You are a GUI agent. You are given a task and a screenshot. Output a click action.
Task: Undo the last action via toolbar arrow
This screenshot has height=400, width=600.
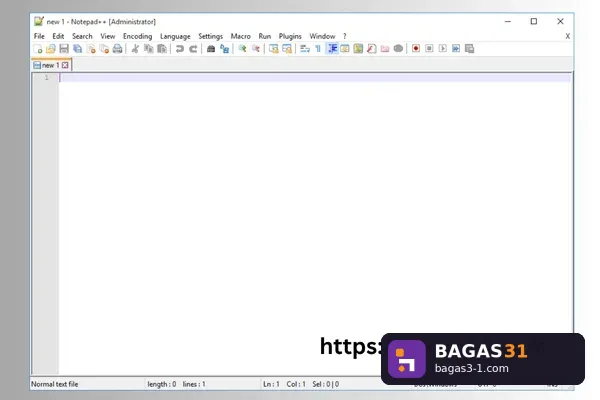(179, 49)
